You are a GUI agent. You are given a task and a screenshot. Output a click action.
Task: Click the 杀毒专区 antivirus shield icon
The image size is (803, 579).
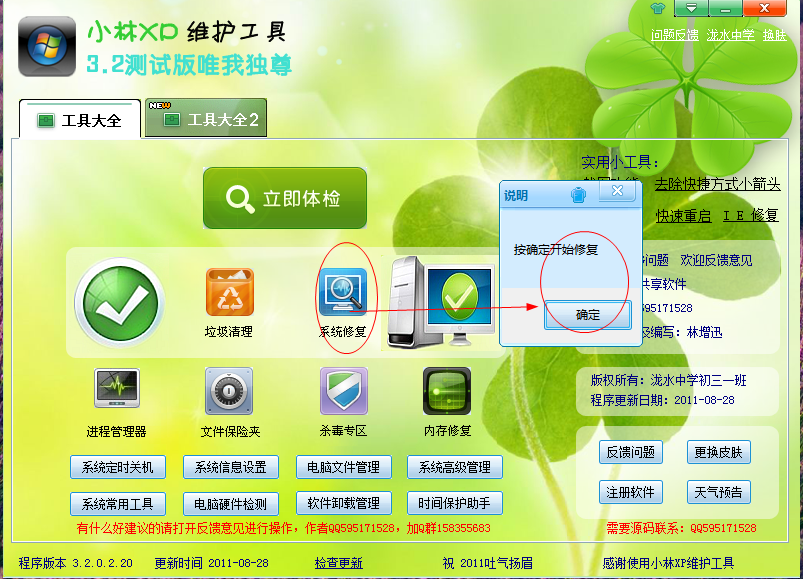tap(343, 391)
